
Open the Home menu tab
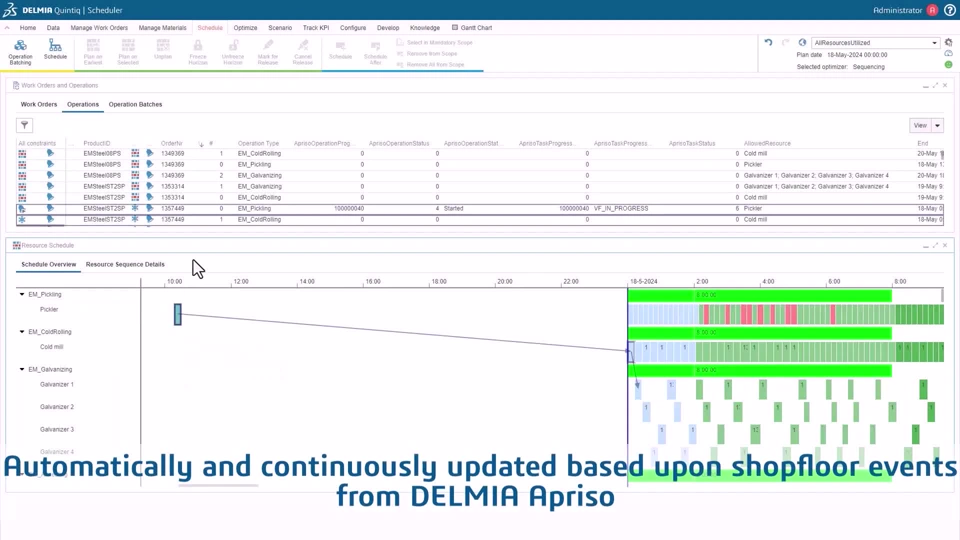(28, 28)
